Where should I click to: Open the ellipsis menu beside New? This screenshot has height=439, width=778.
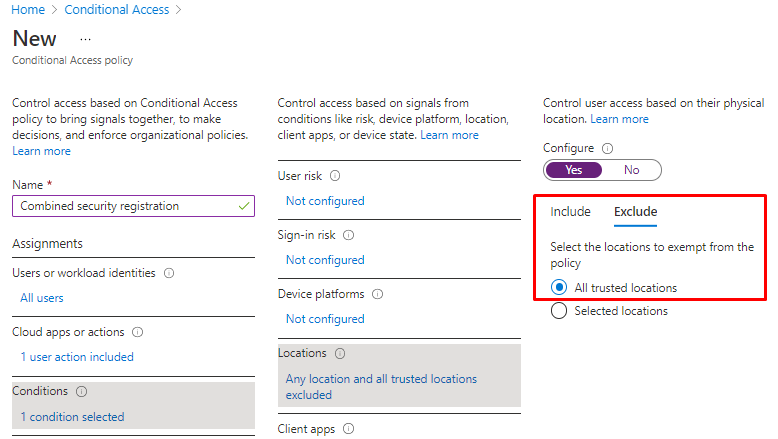[x=85, y=39]
